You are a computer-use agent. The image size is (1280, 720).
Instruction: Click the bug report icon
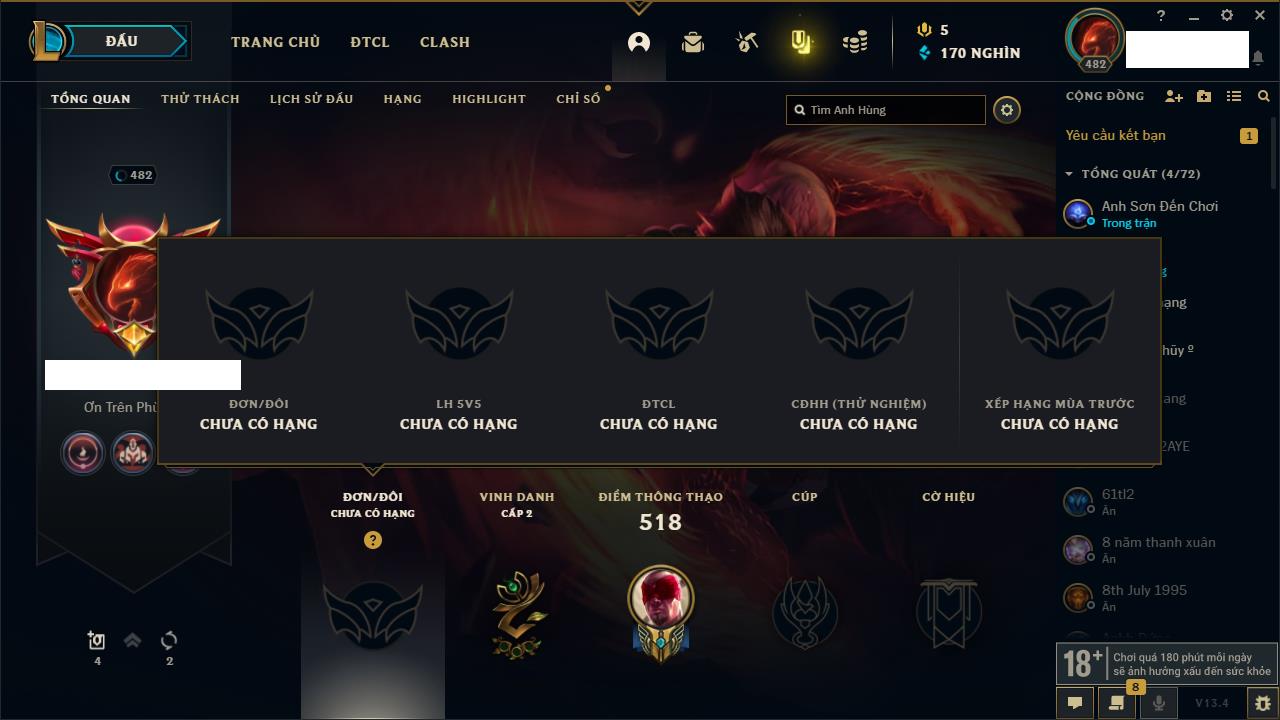(x=1262, y=703)
